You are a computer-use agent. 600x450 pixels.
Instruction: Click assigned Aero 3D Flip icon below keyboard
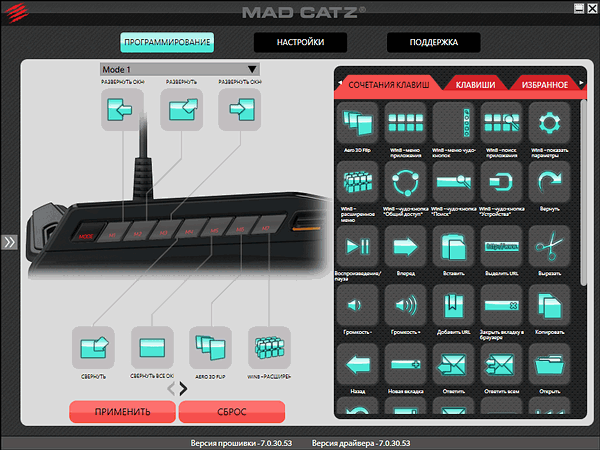click(210, 347)
